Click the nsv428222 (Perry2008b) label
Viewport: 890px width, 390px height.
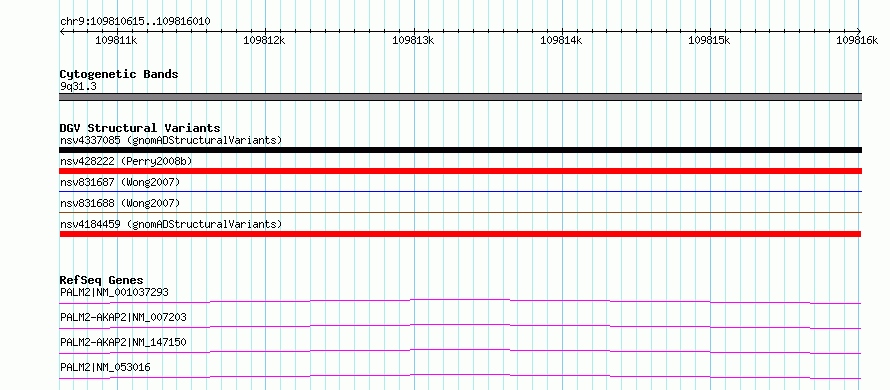click(126, 161)
